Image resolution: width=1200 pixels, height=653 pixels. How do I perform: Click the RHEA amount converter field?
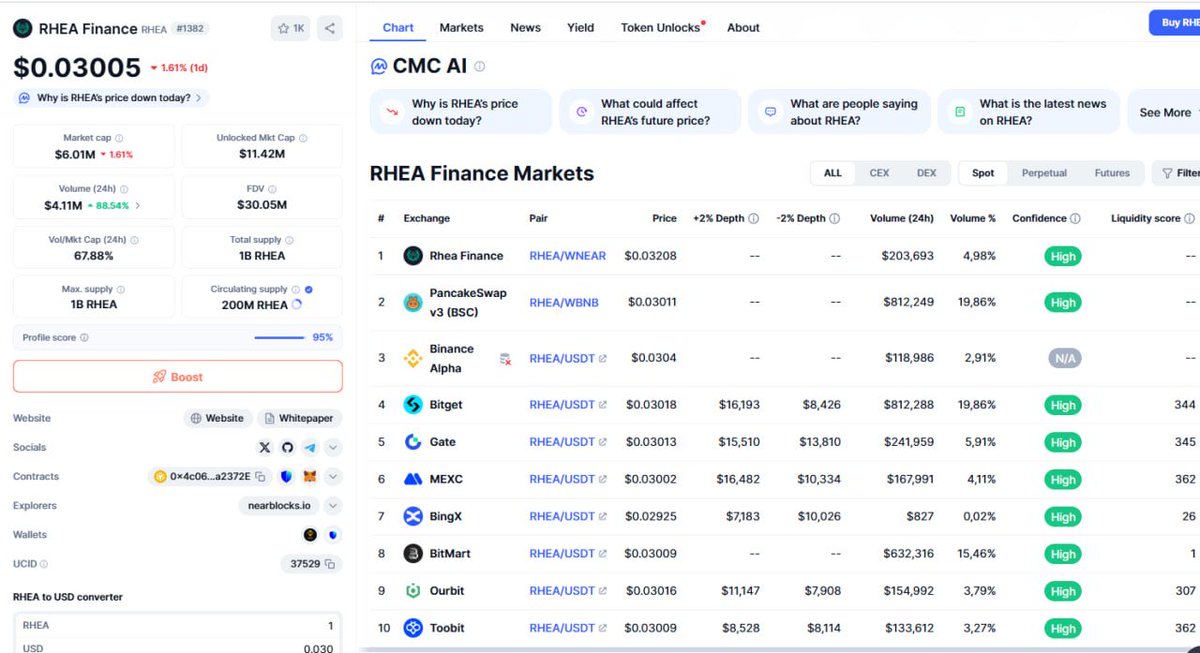pos(178,625)
